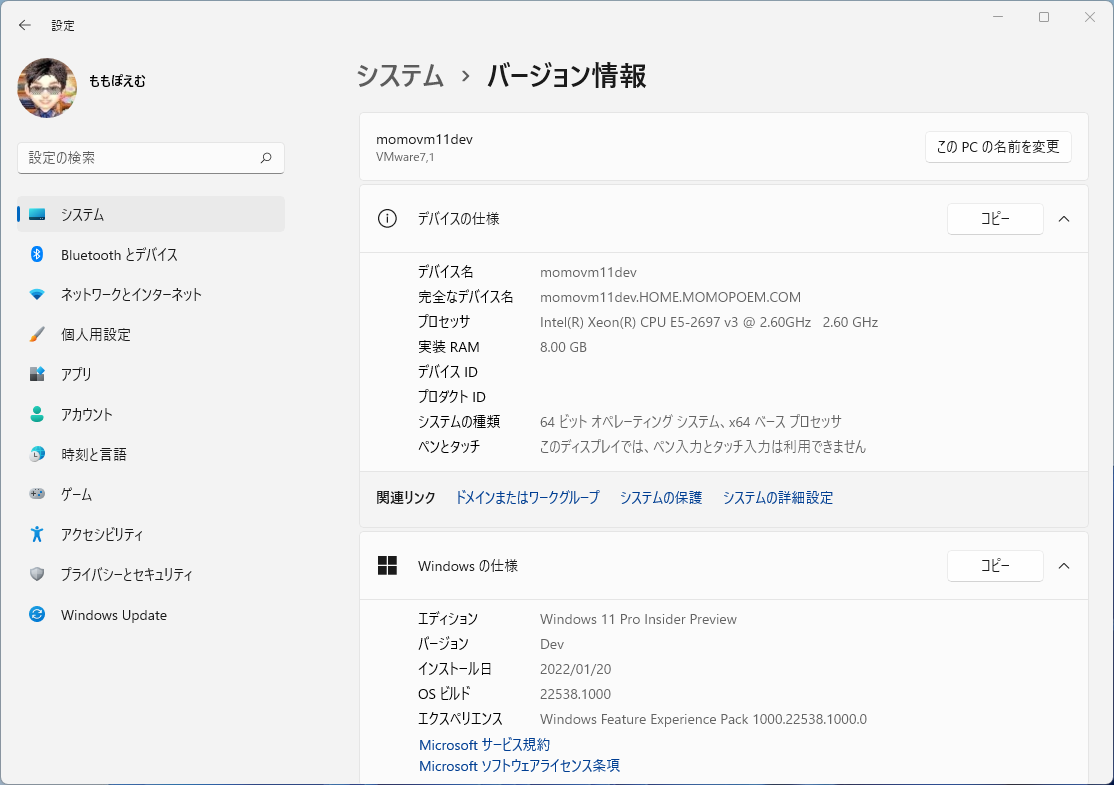Click Windows 11 Pro Insider Preview edition
The height and width of the screenshot is (785, 1114).
pyautogui.click(x=638, y=619)
